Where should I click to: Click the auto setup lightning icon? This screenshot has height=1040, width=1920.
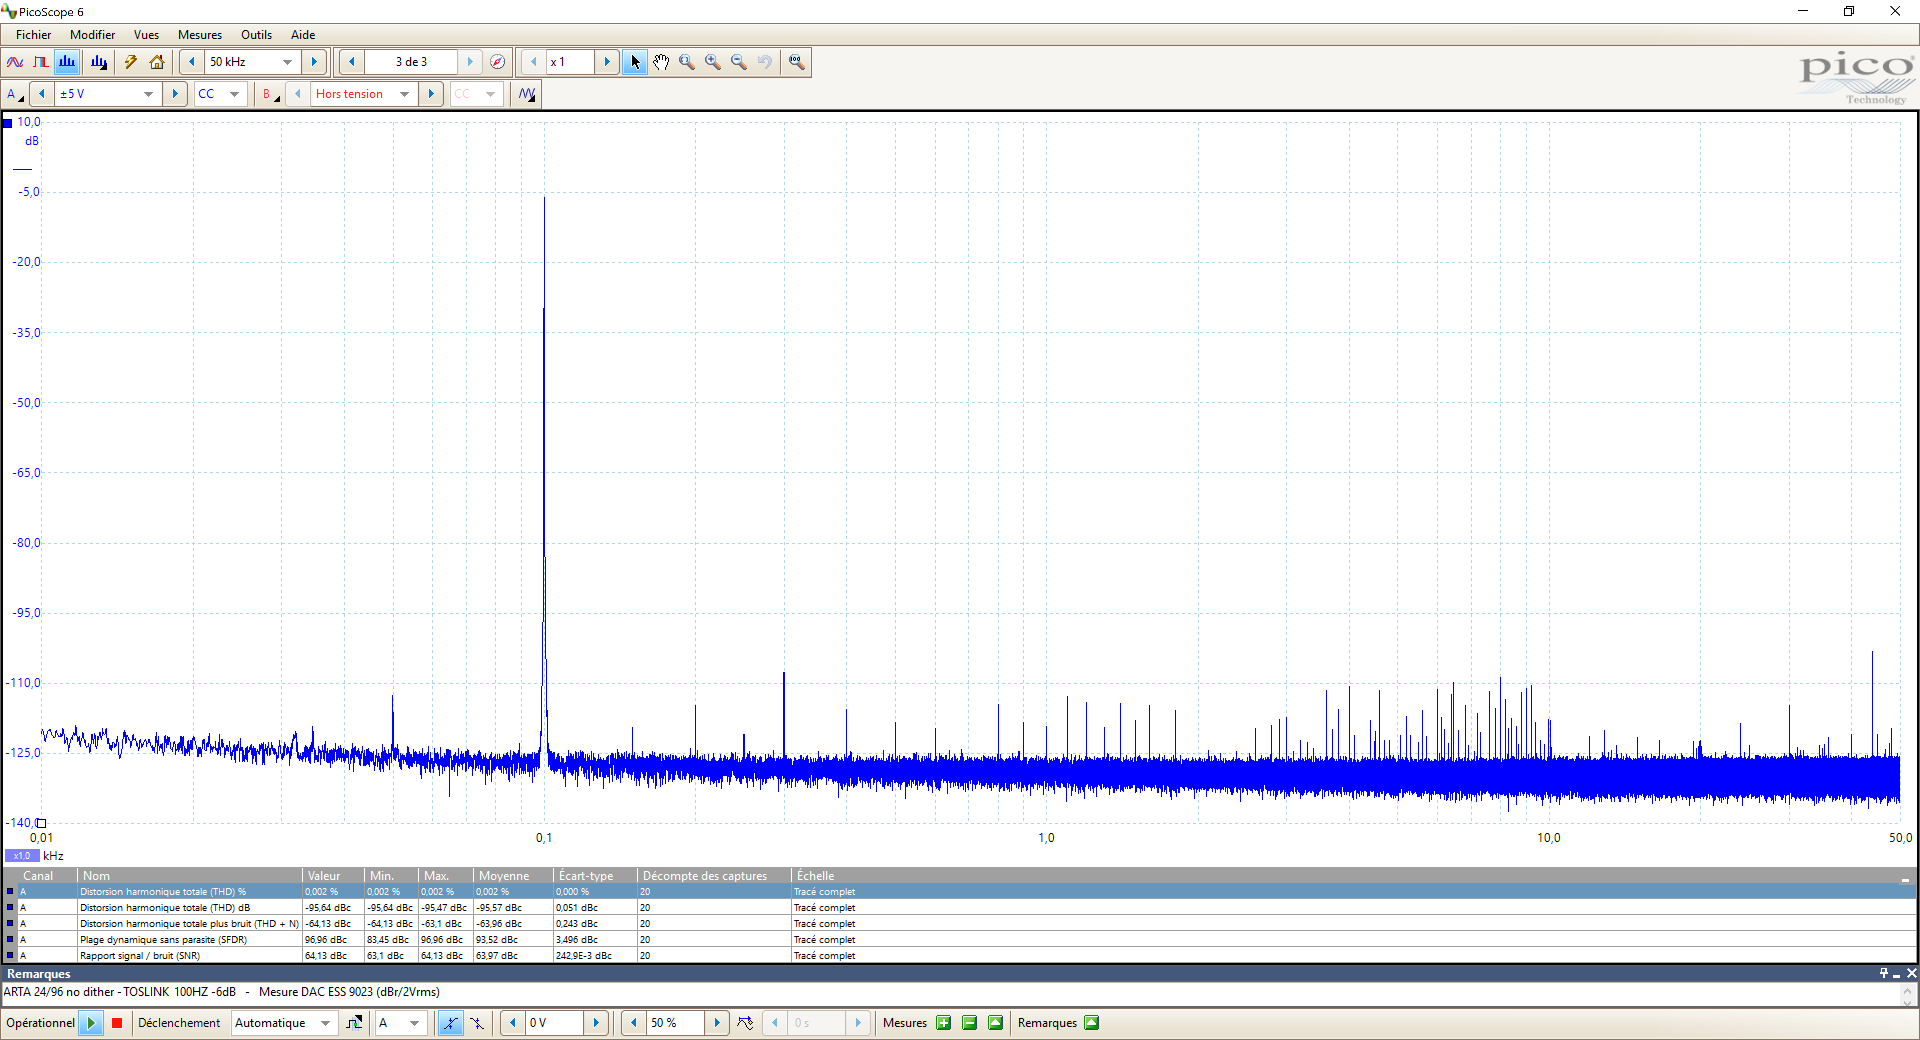(x=130, y=62)
